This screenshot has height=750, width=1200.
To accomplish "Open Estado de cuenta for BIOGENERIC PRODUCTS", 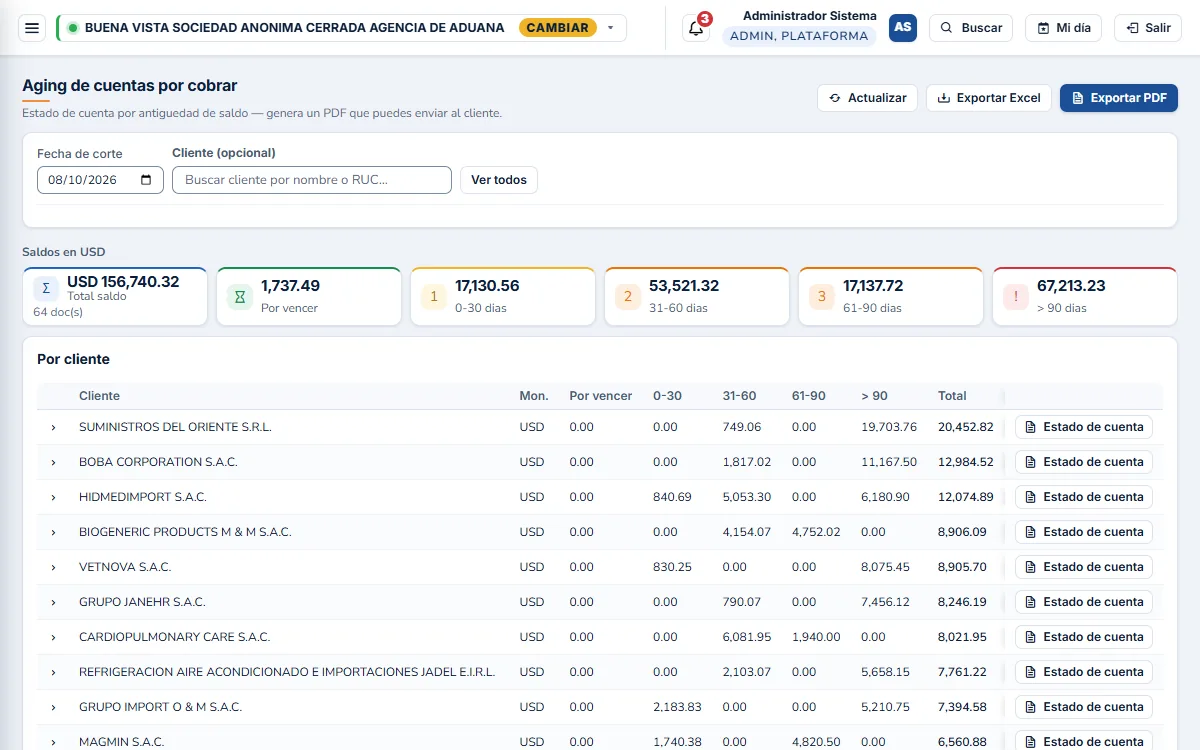I will (1084, 532).
